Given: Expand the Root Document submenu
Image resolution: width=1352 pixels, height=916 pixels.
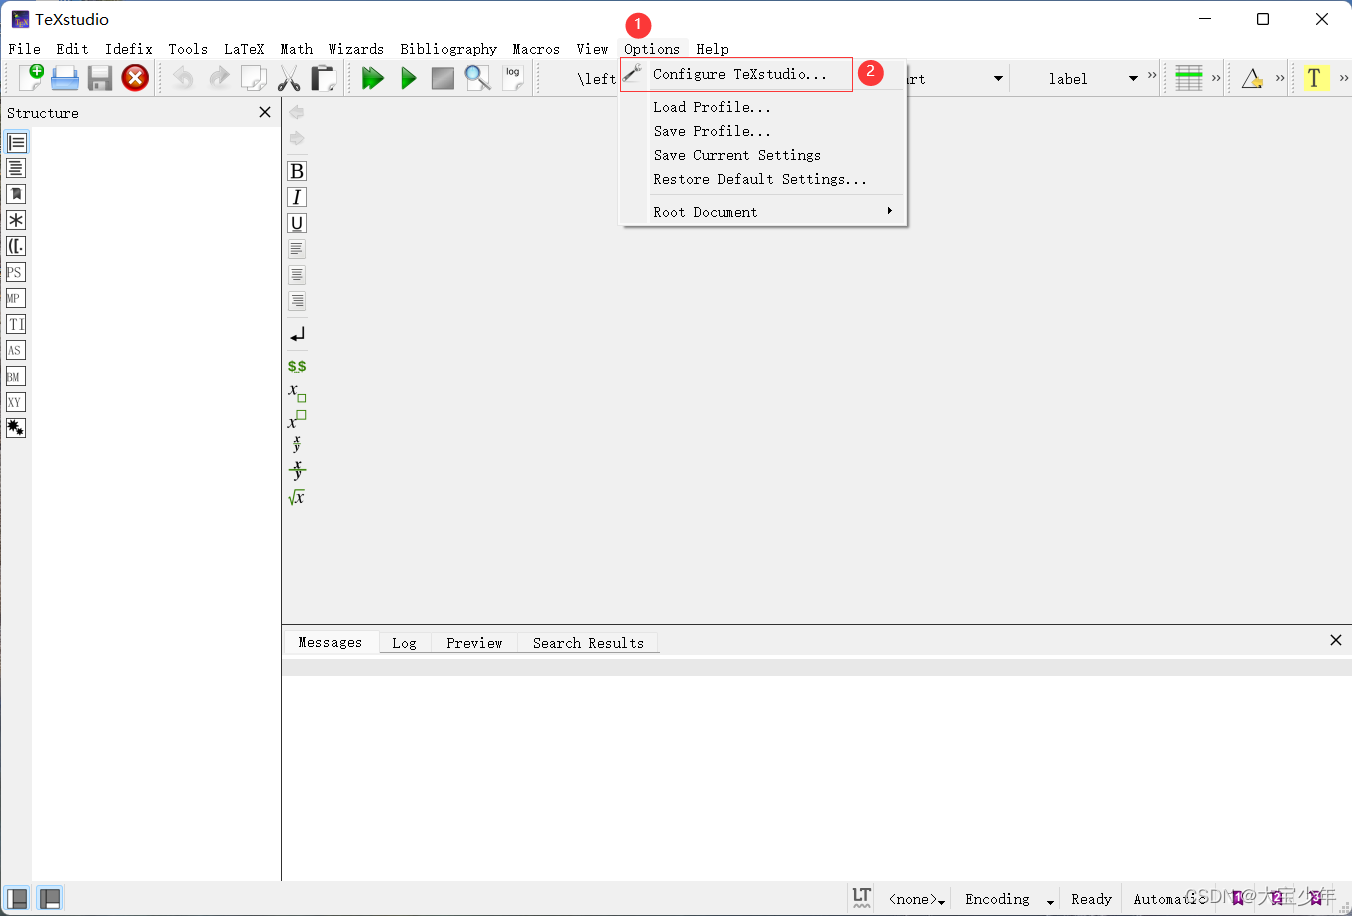Looking at the screenshot, I should coord(704,211).
